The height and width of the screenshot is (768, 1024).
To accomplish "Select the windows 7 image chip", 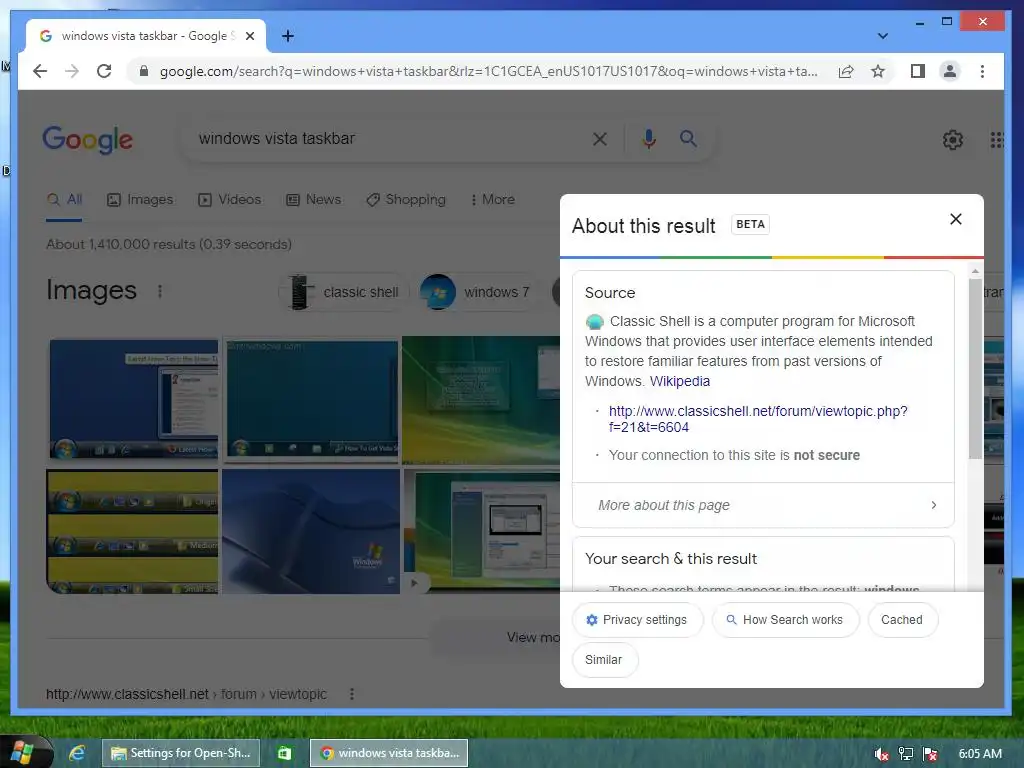I will [x=478, y=292].
